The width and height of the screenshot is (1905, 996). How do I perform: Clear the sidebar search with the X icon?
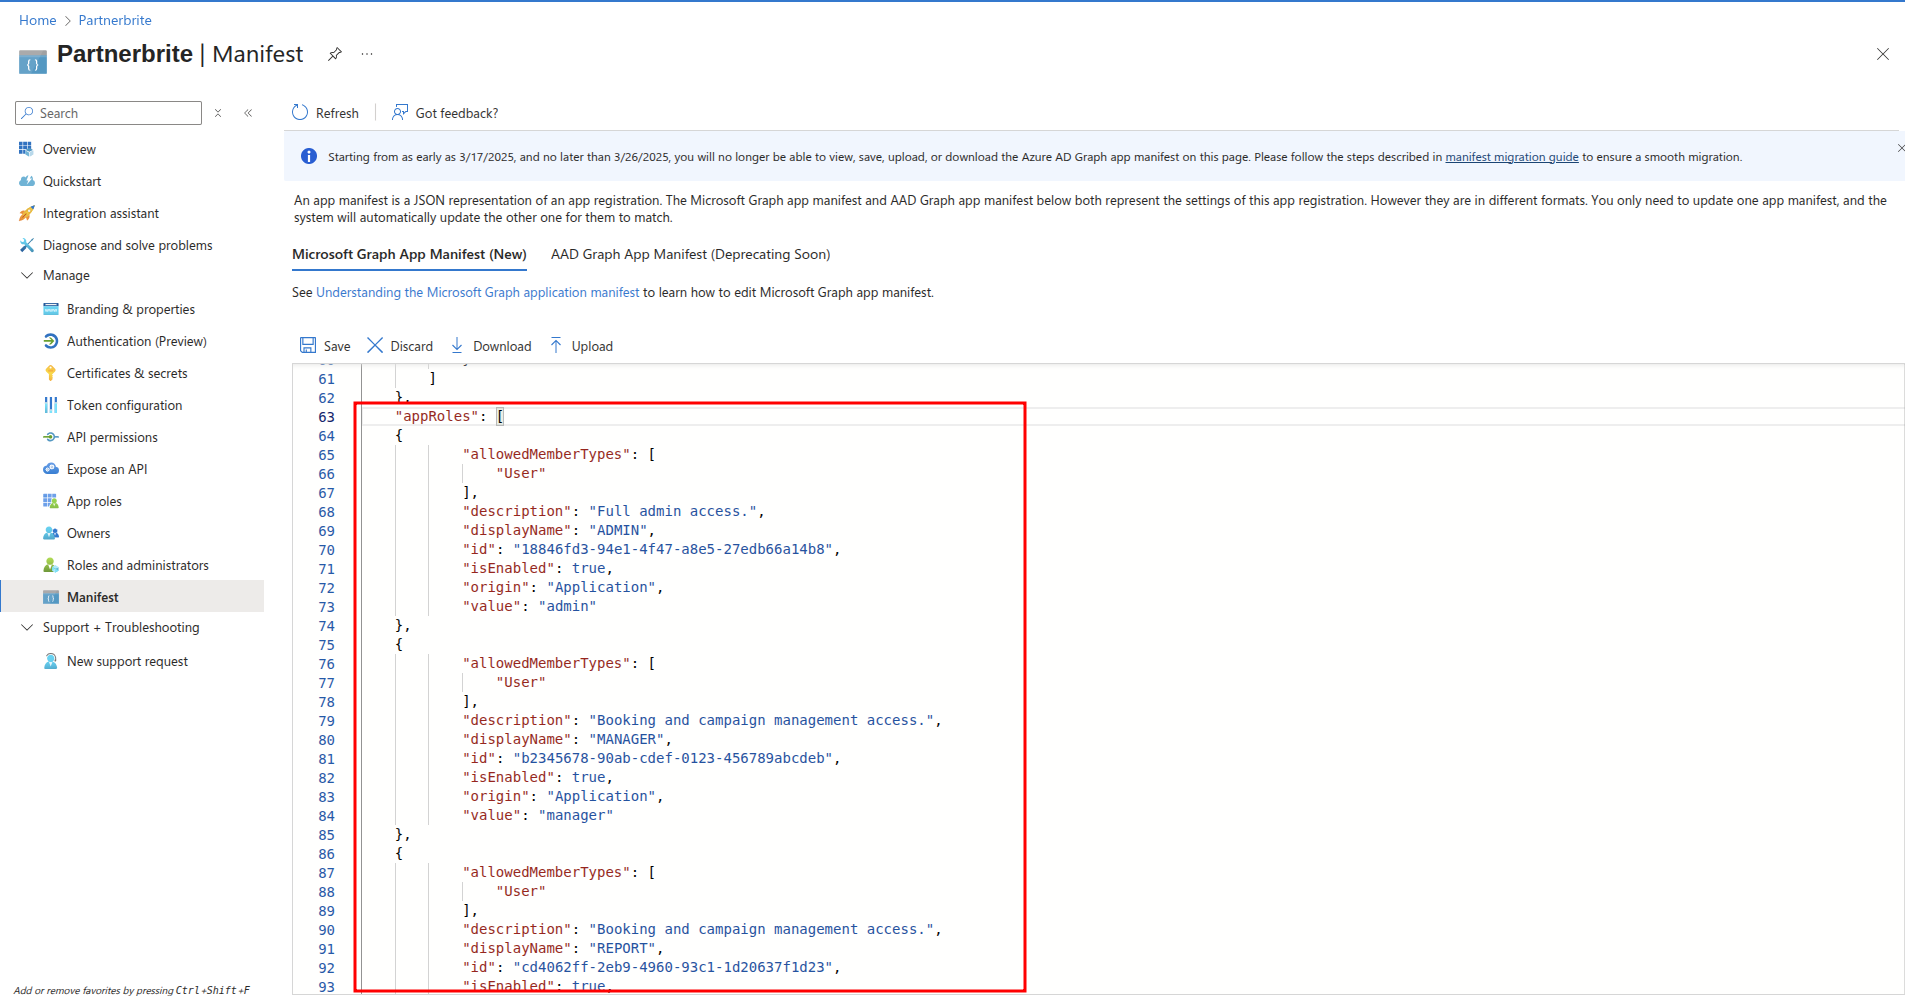(x=218, y=113)
